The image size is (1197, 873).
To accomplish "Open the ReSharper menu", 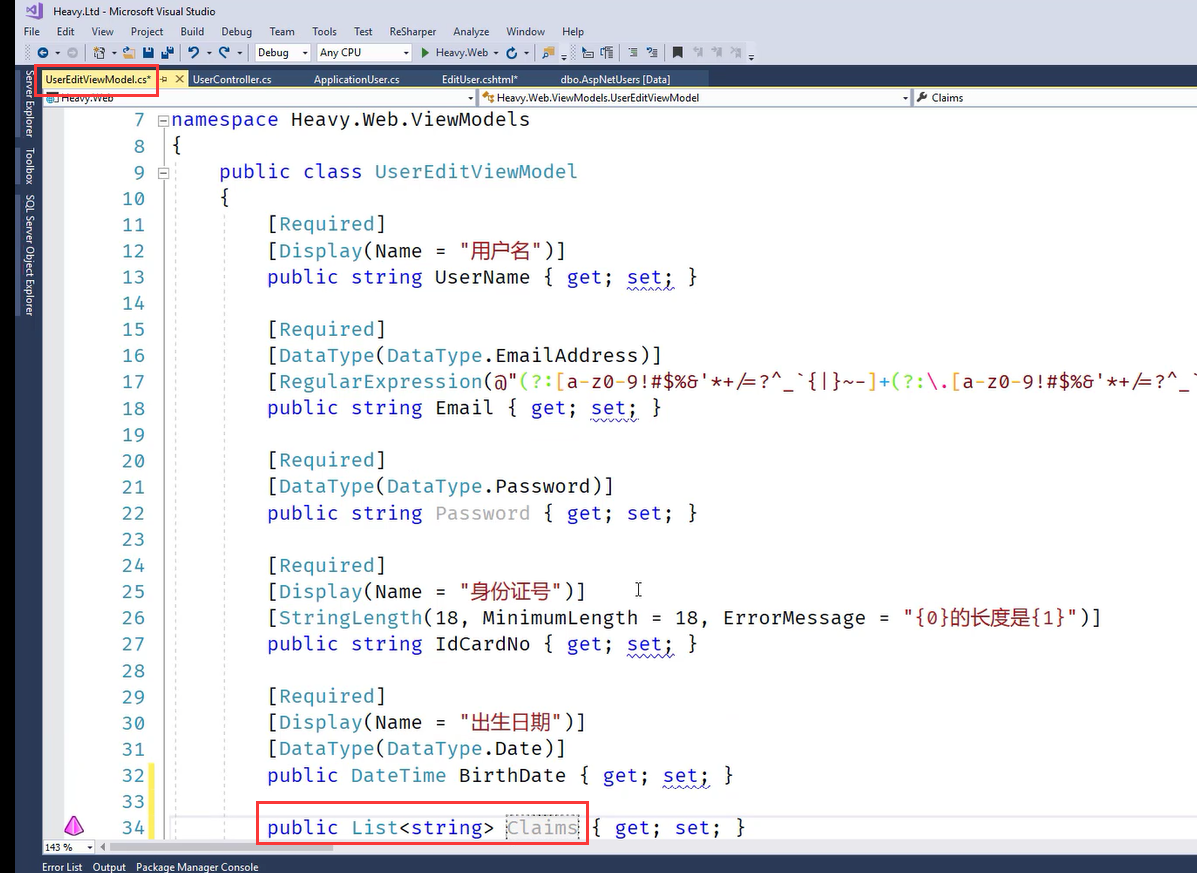I will point(412,32).
